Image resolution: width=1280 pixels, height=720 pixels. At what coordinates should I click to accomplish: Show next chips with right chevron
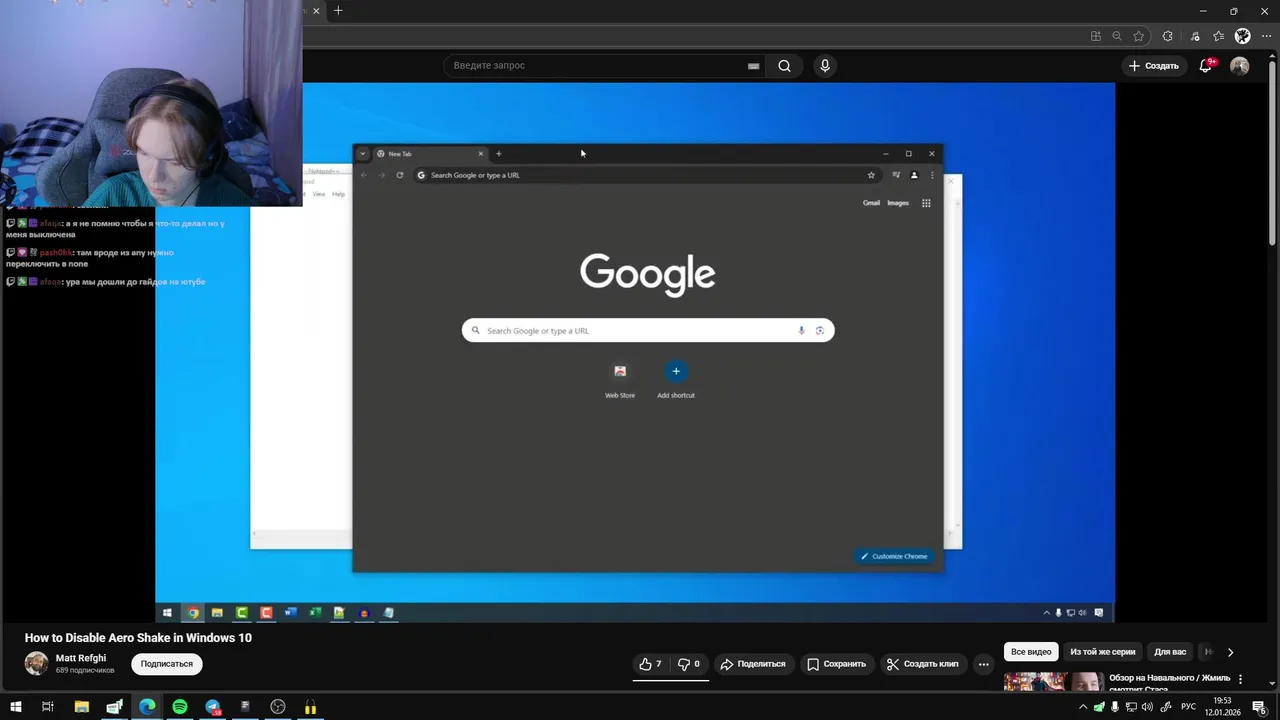pos(1230,652)
